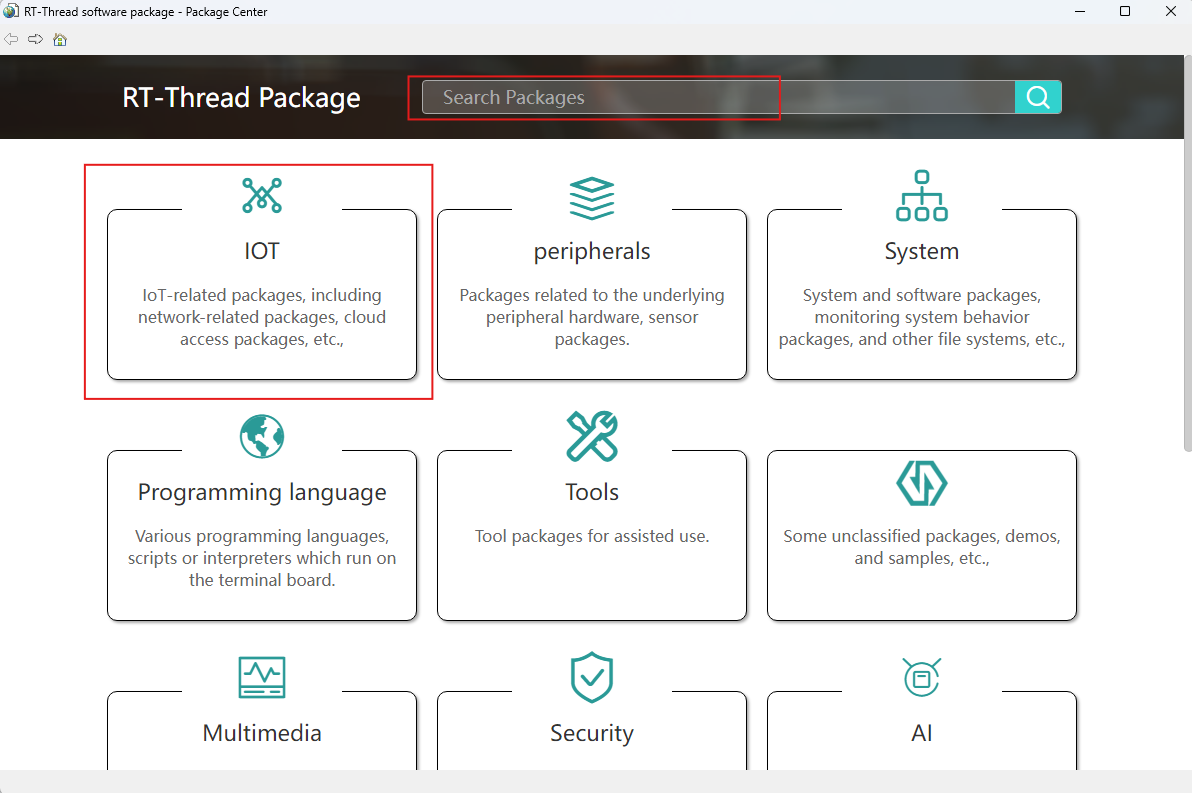Open the IOT category title
The image size is (1192, 793).
pos(262,251)
